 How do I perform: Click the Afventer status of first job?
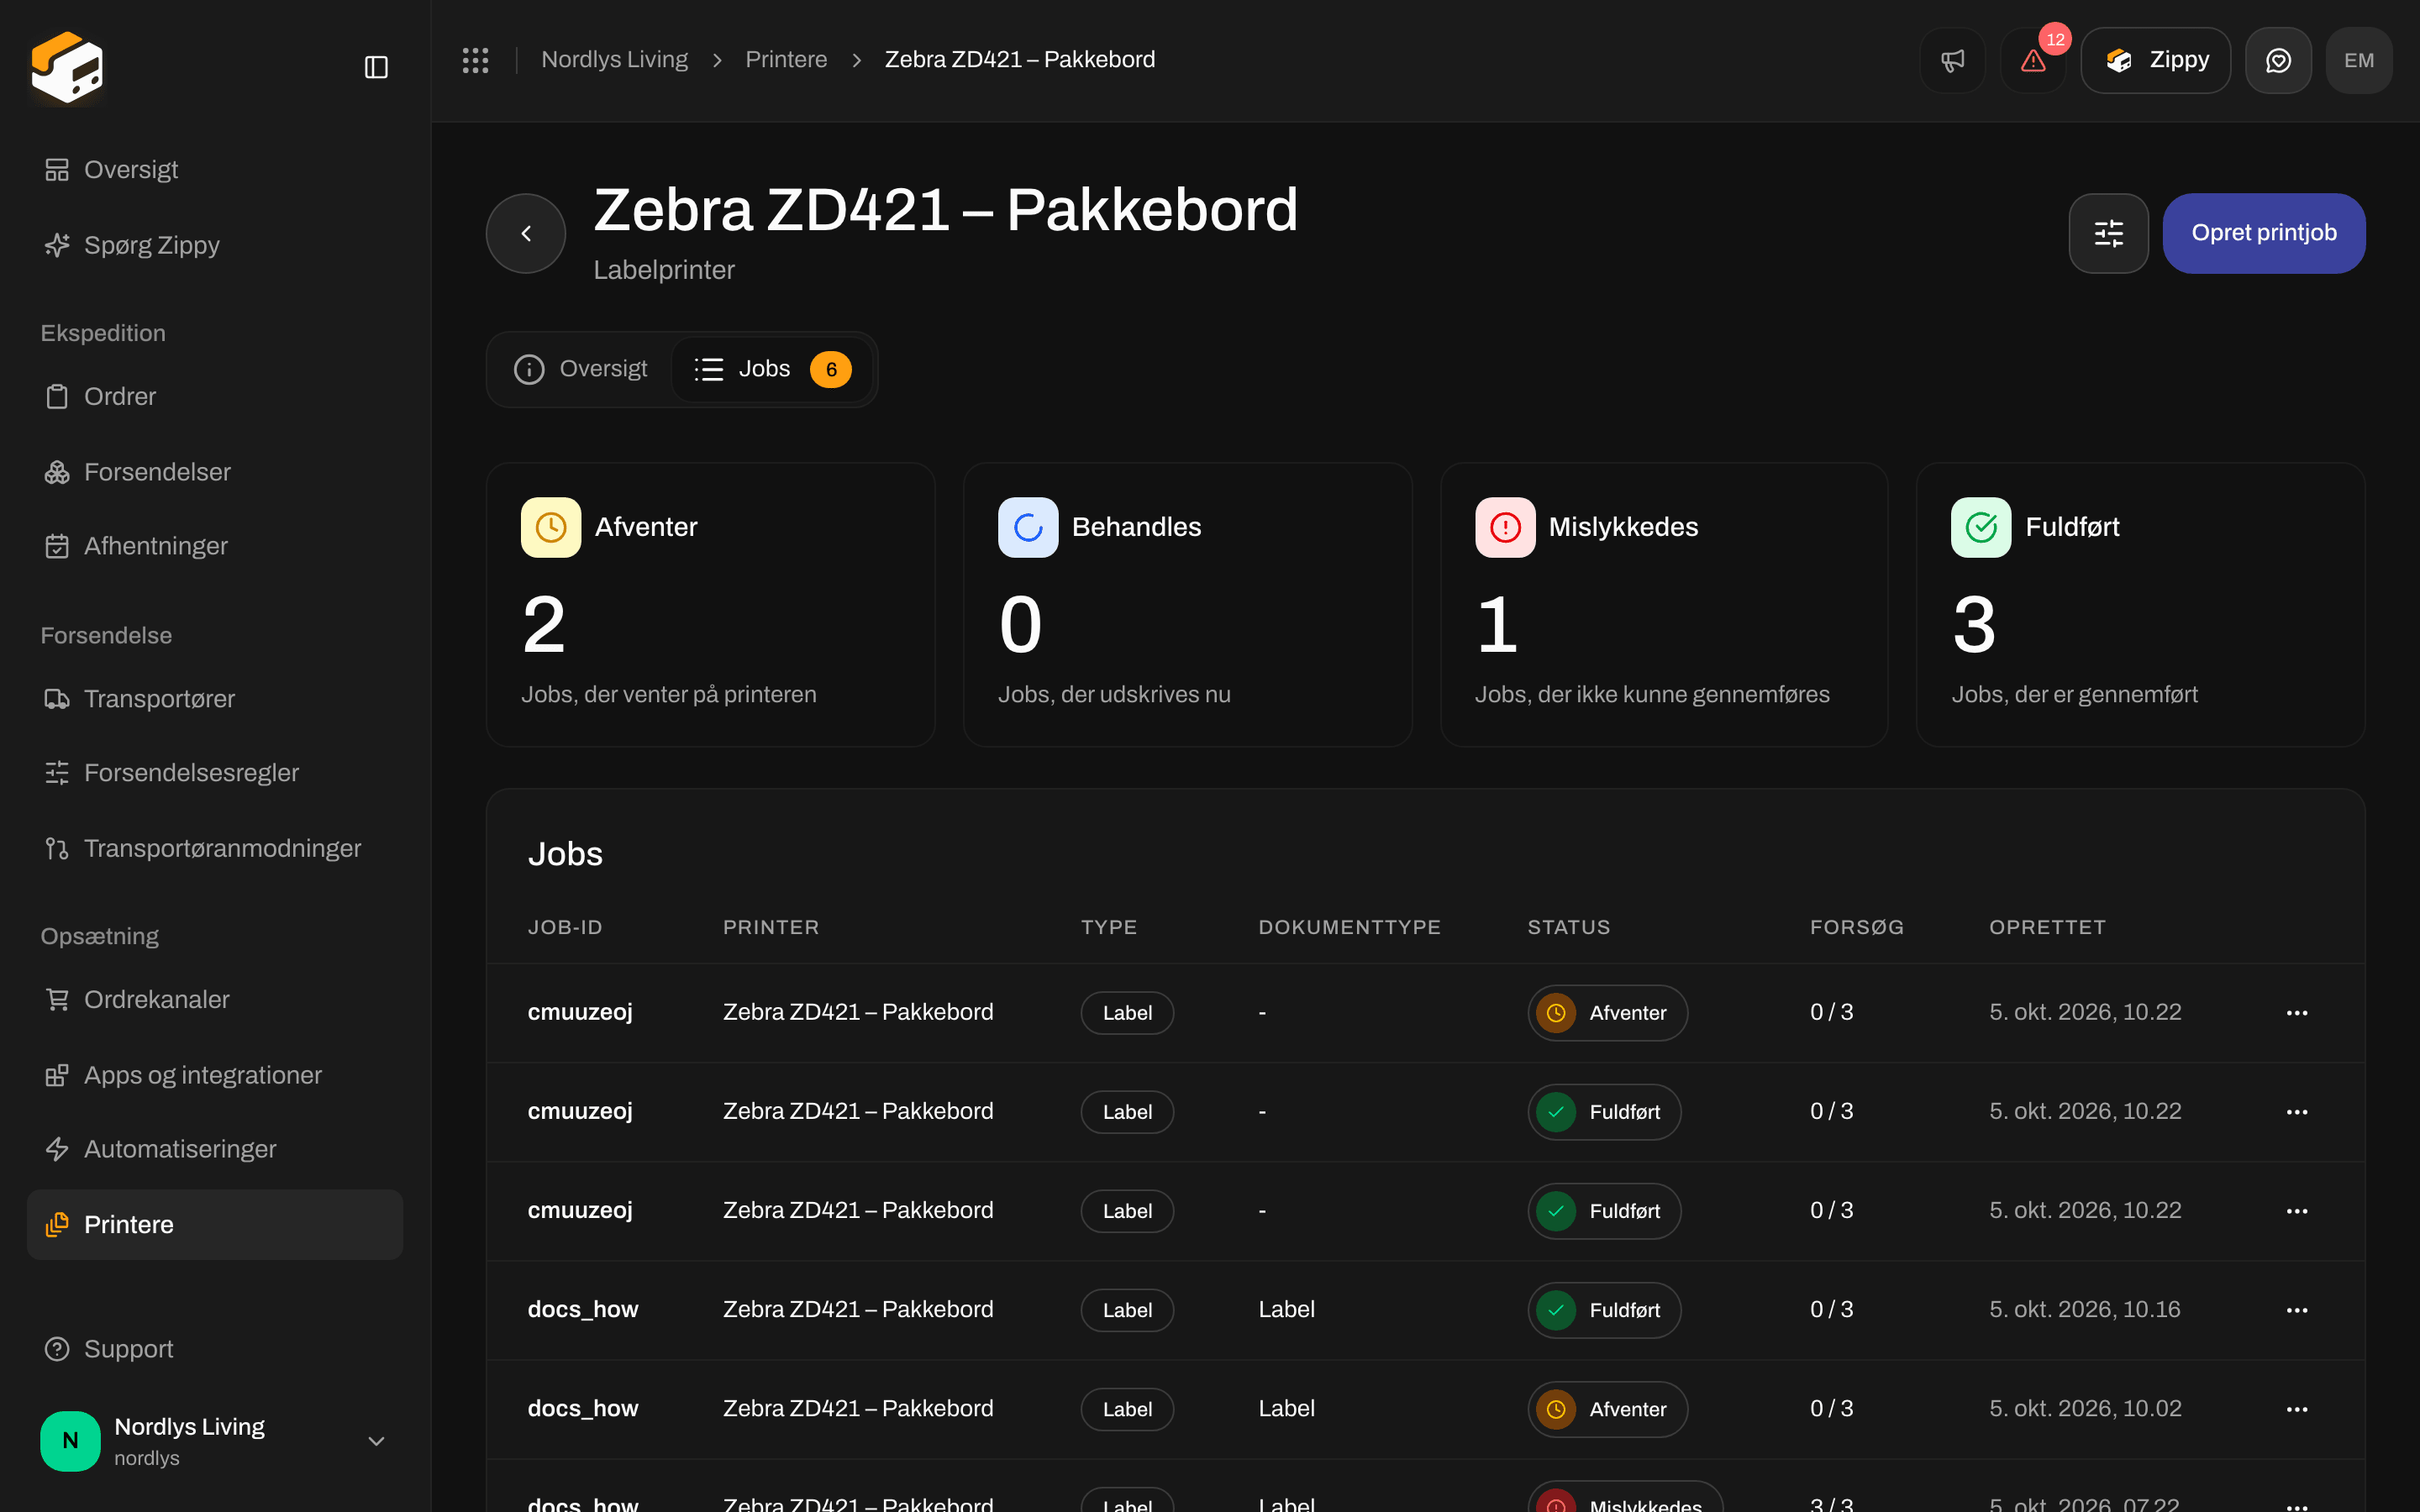click(x=1607, y=1013)
